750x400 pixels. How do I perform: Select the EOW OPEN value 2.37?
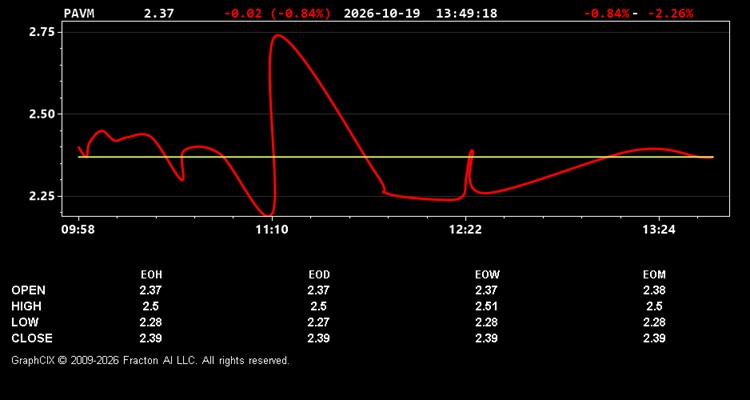tap(486, 290)
